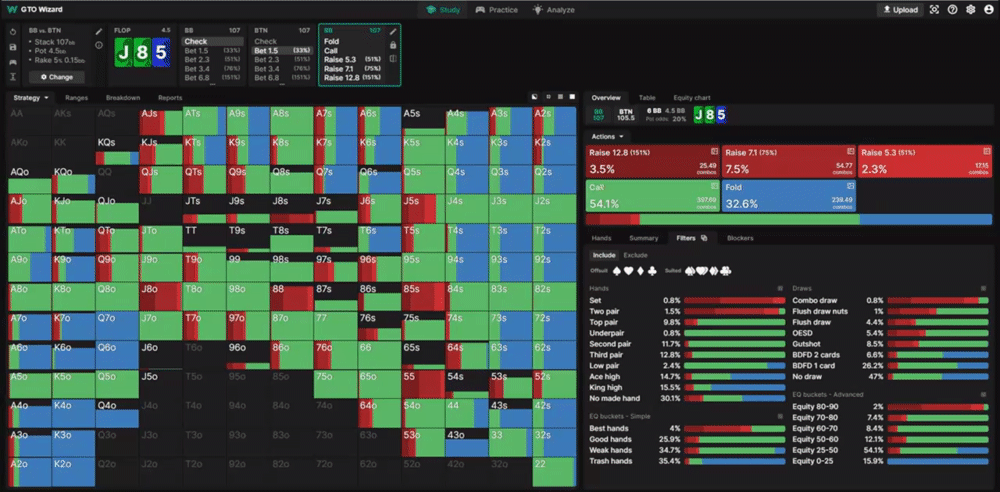Click the lock icon in the BB action card
Screen dimensions: 1000x492
393,45
